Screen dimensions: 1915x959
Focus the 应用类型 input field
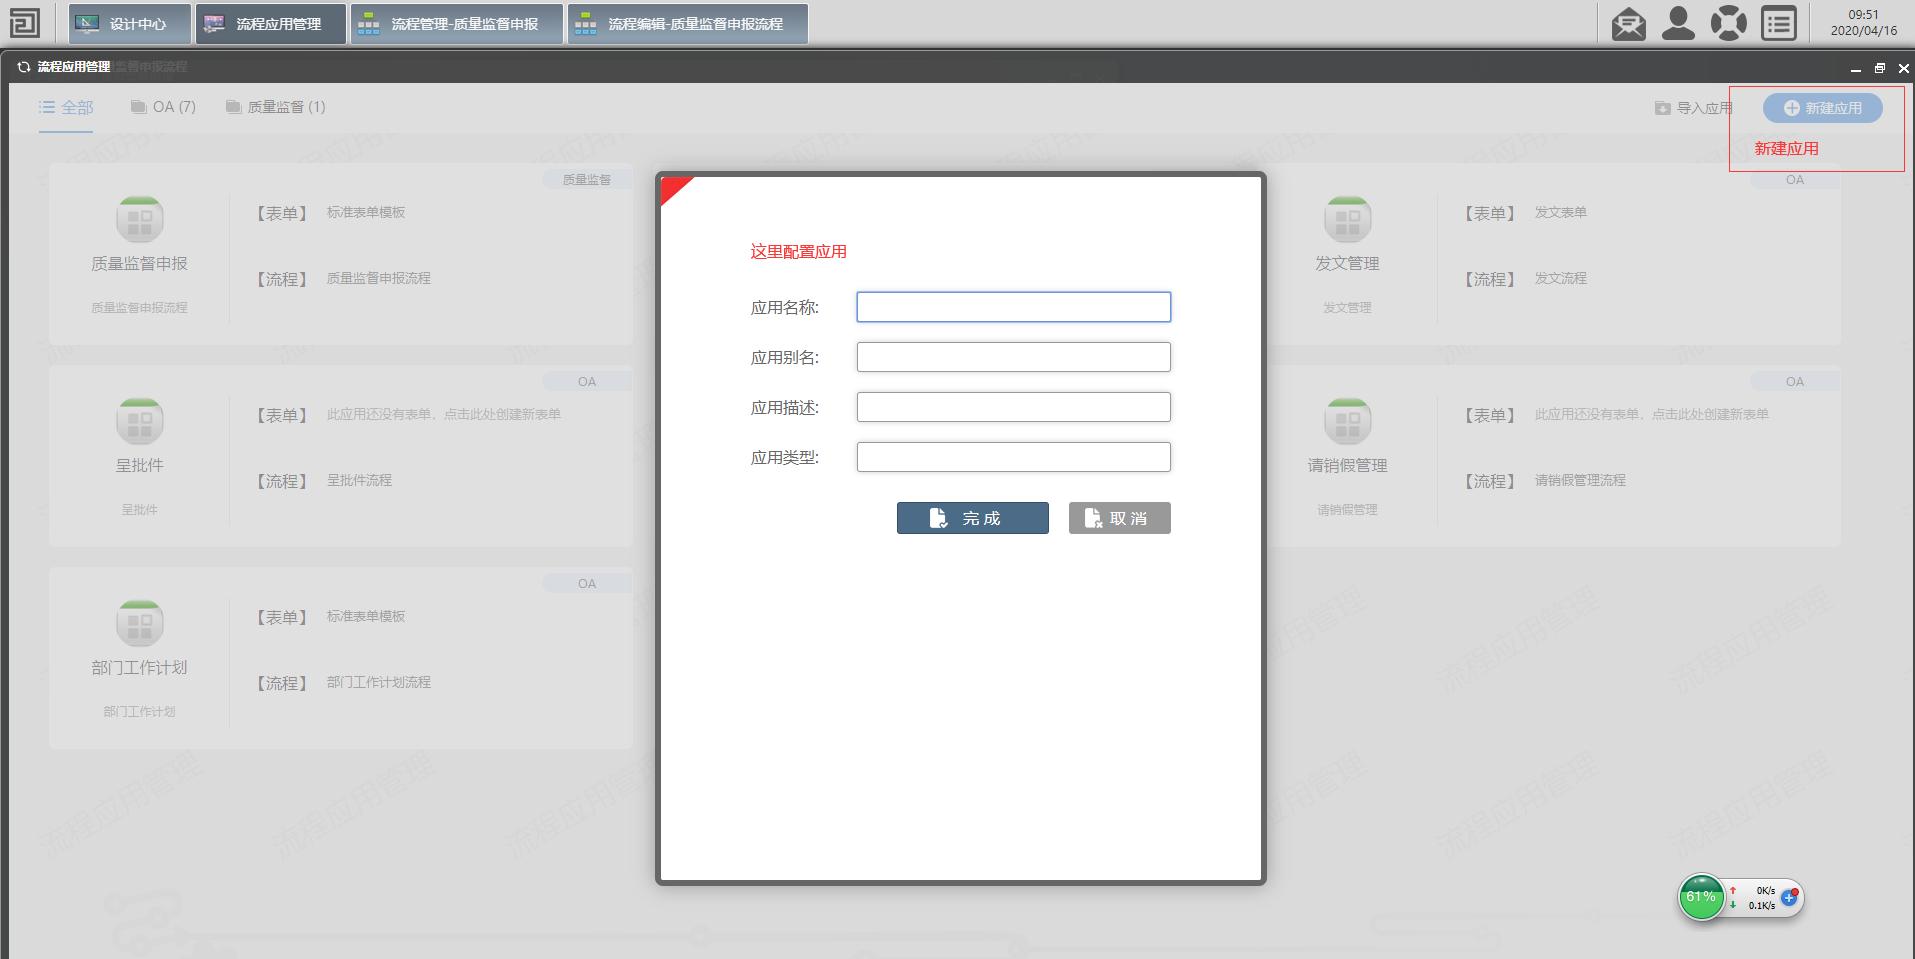(1013, 457)
